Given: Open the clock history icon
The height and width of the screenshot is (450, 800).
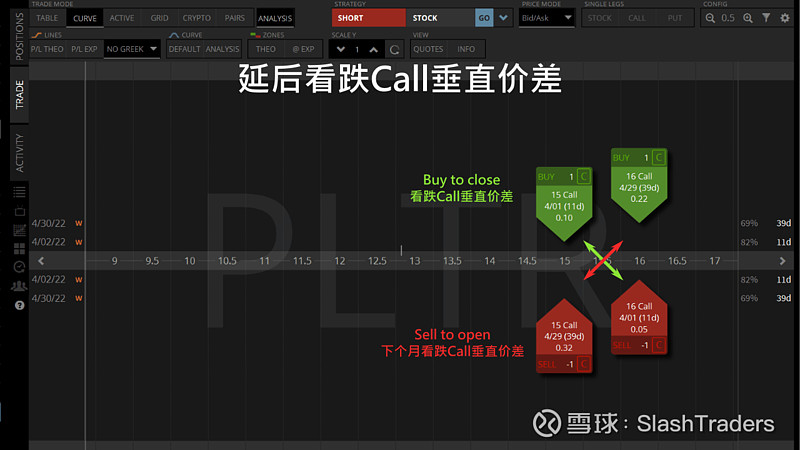Looking at the screenshot, I should (19, 267).
